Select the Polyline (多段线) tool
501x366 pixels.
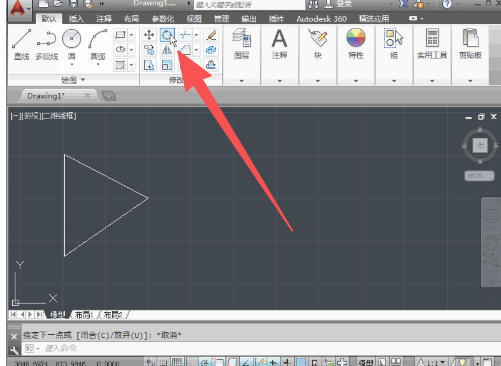coord(47,44)
